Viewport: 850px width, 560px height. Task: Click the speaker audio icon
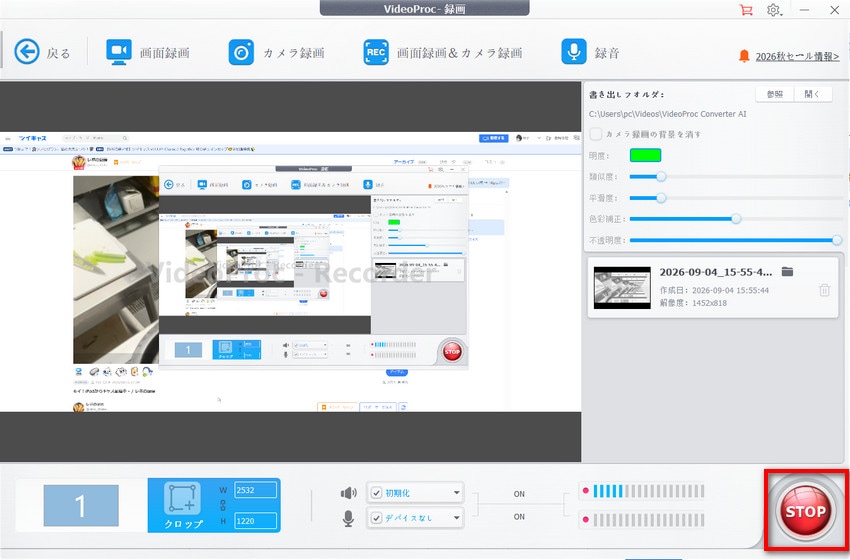pos(348,493)
